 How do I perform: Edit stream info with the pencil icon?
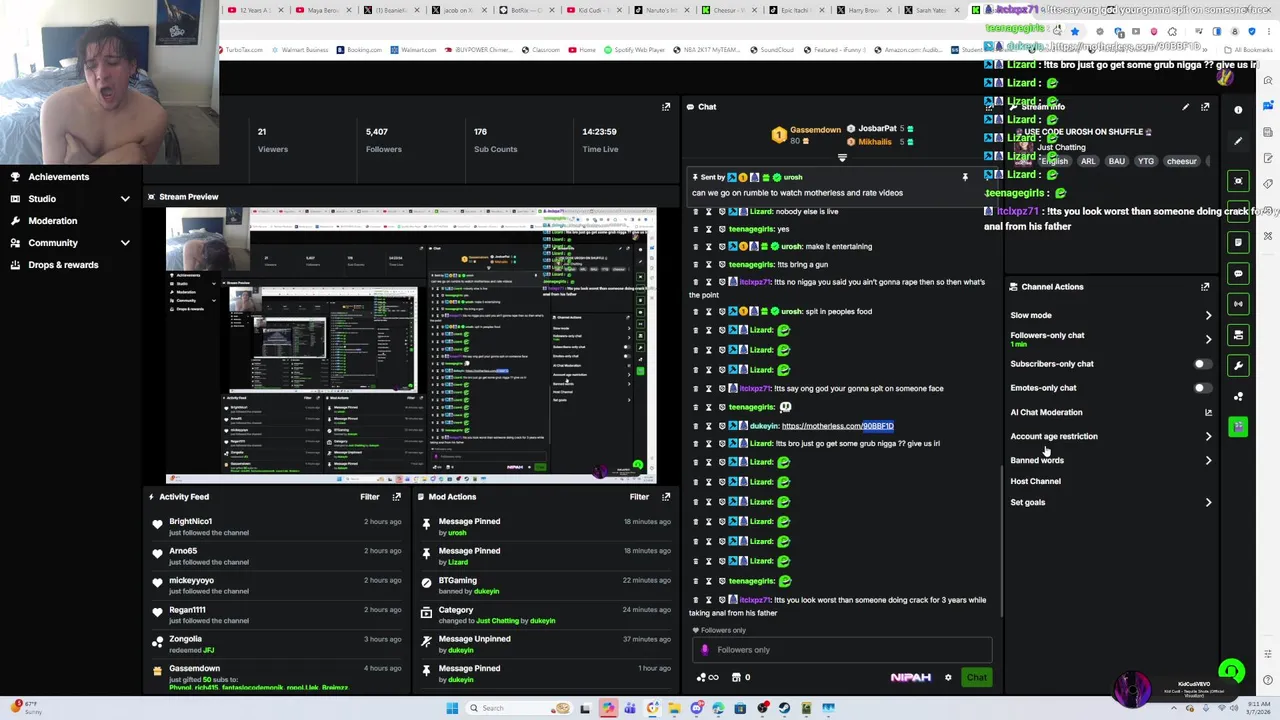click(x=1185, y=107)
